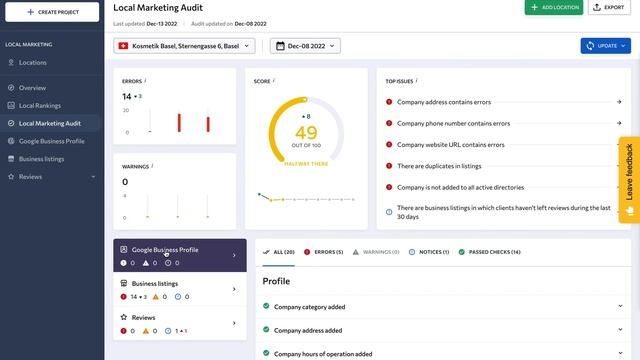This screenshot has height=360, width=640.
Task: Select the Google Business Profile category card
Action: pyautogui.click(x=180, y=255)
